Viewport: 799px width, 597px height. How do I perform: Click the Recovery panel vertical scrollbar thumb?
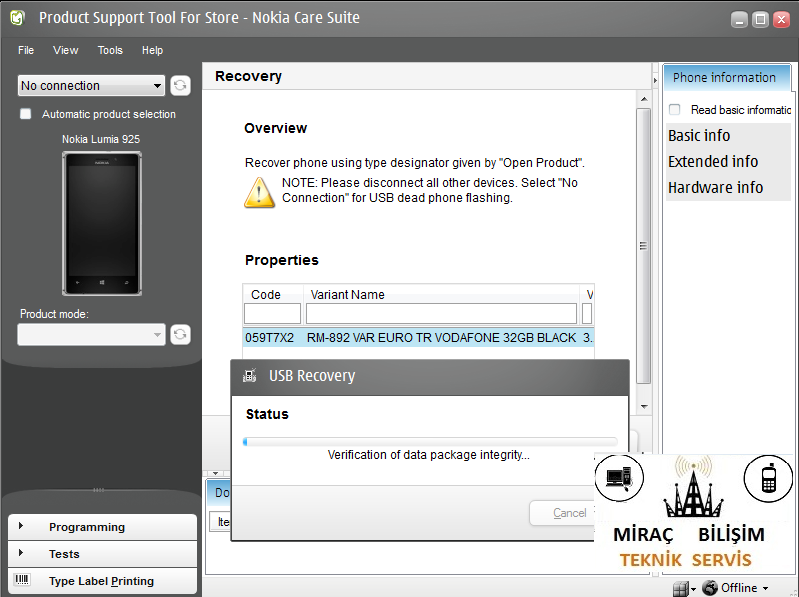644,246
